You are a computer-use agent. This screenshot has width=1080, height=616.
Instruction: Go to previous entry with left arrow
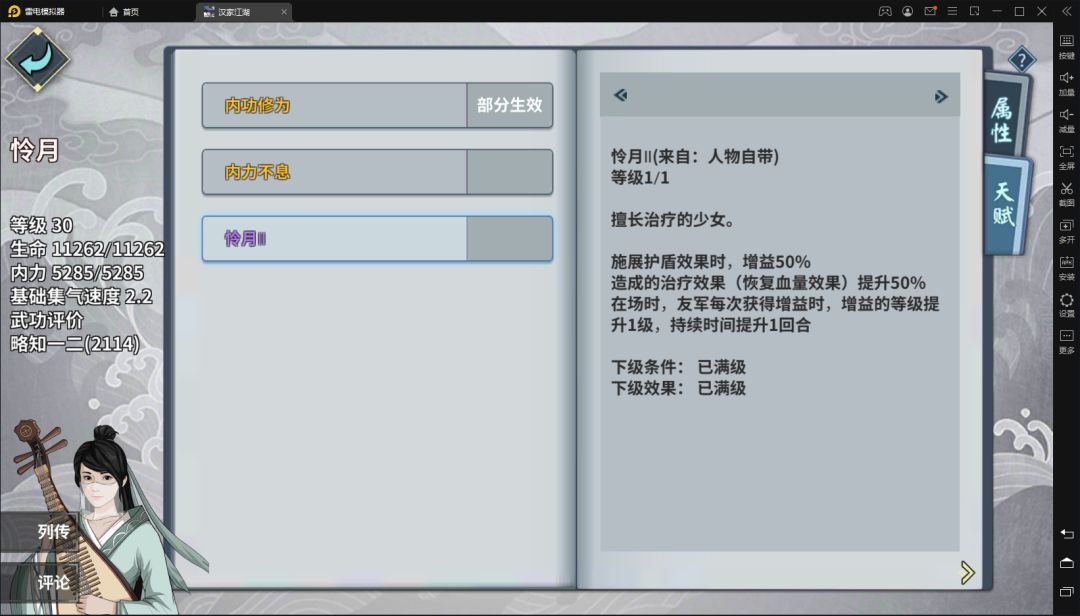tap(621, 95)
